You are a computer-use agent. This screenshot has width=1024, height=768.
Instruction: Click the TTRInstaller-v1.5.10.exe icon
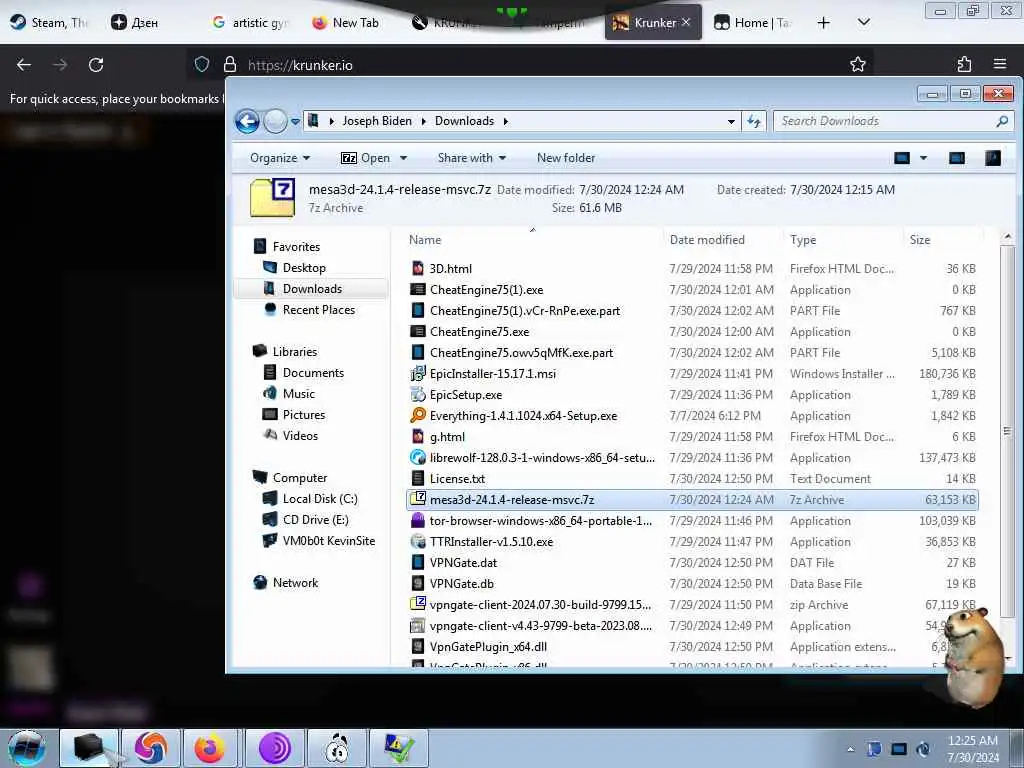tap(418, 541)
